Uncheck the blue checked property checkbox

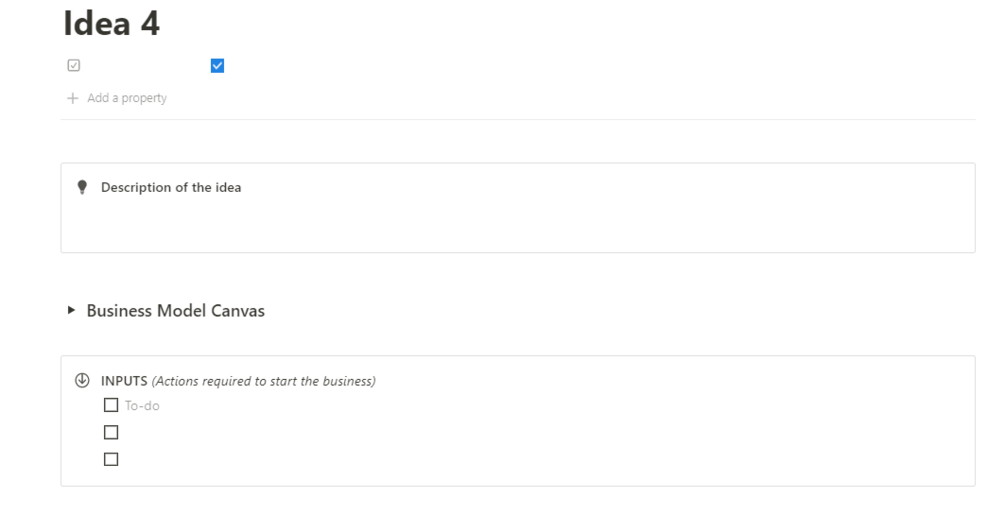[218, 66]
